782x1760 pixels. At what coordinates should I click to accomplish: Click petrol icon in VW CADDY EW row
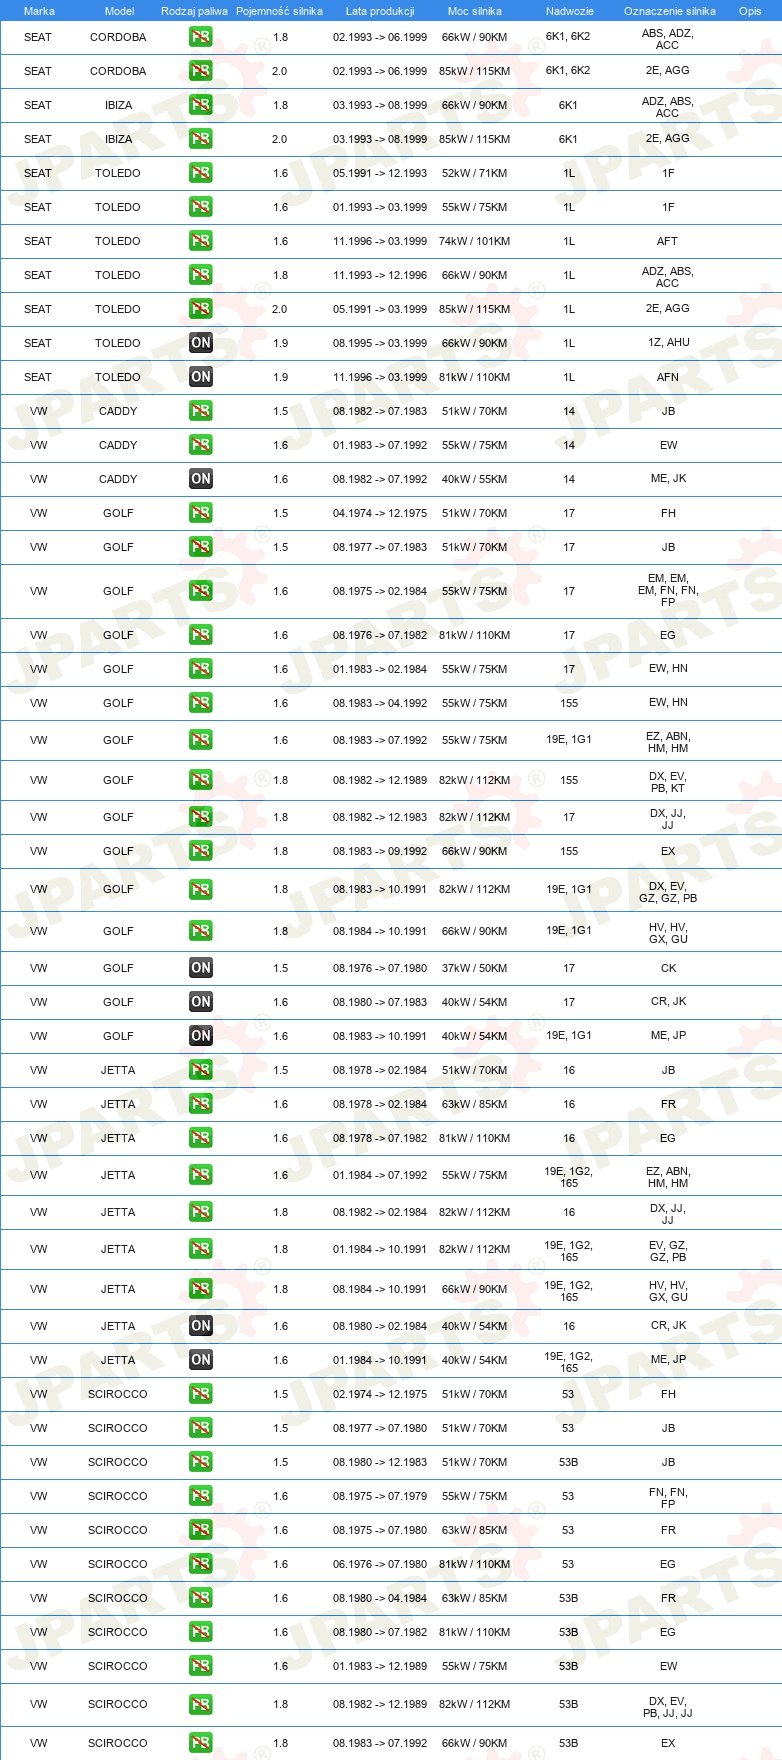pyautogui.click(x=201, y=445)
